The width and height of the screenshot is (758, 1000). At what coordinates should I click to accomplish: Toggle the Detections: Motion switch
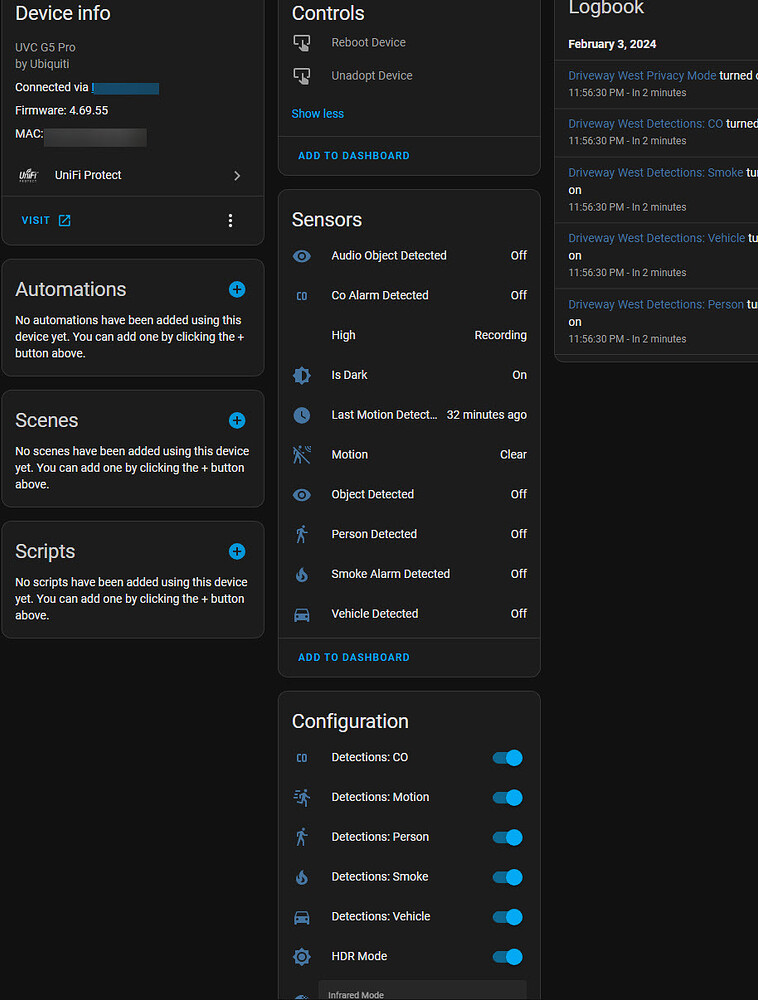click(x=507, y=797)
